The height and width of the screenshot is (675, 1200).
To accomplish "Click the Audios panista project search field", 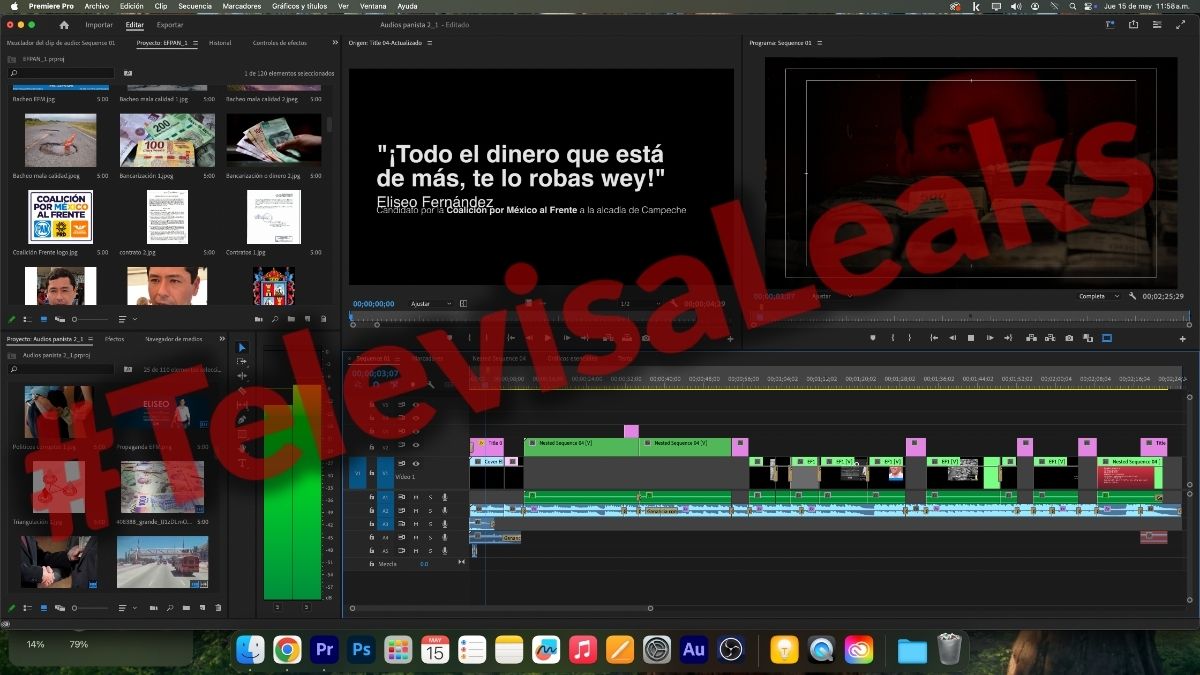I will pyautogui.click(x=61, y=369).
